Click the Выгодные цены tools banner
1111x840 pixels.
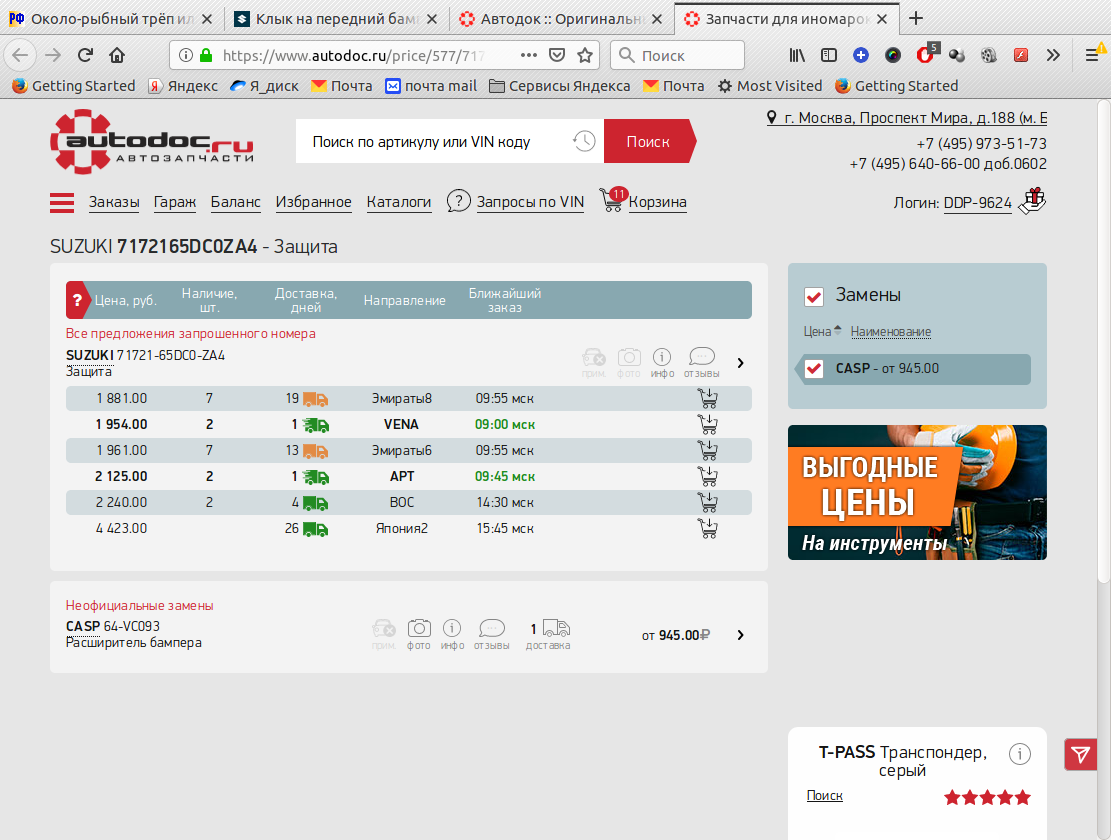point(917,492)
